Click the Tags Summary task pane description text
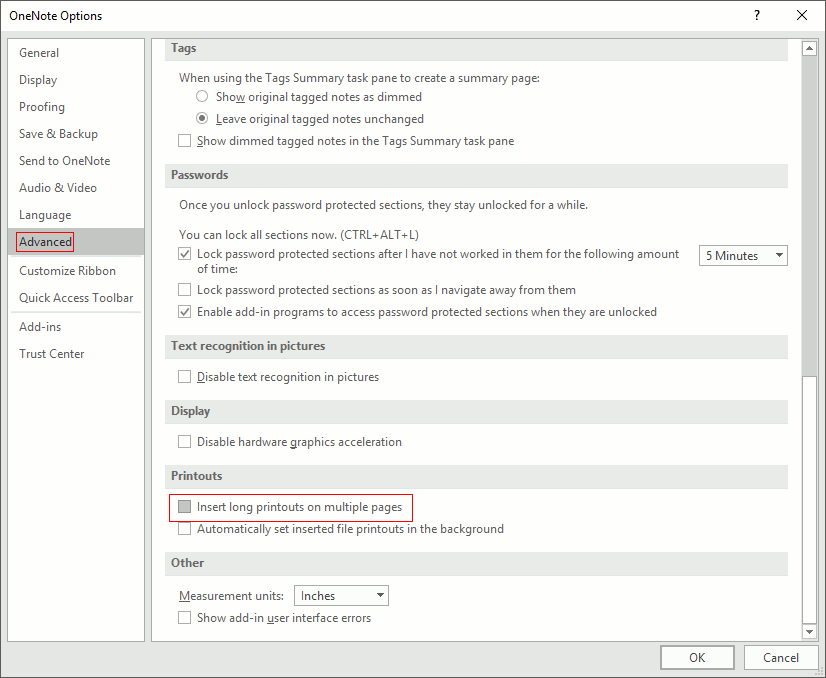Image resolution: width=826 pixels, height=678 pixels. 359,78
